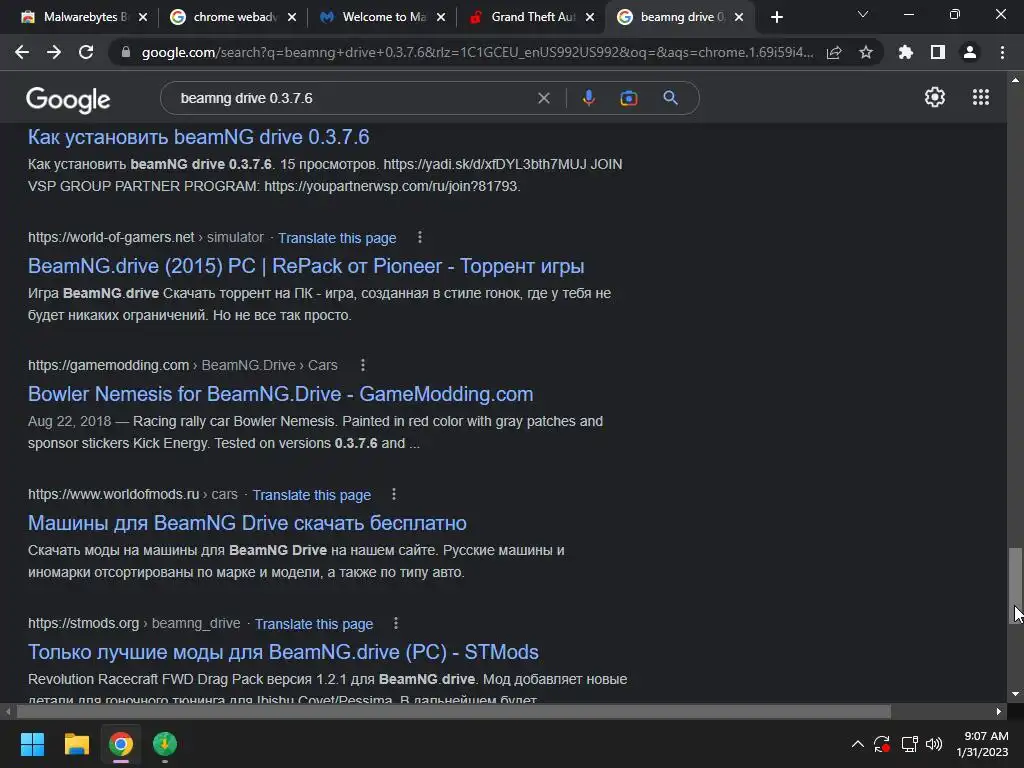Screen dimensions: 1024x768
Task: Go back to the previous page
Action: point(22,52)
